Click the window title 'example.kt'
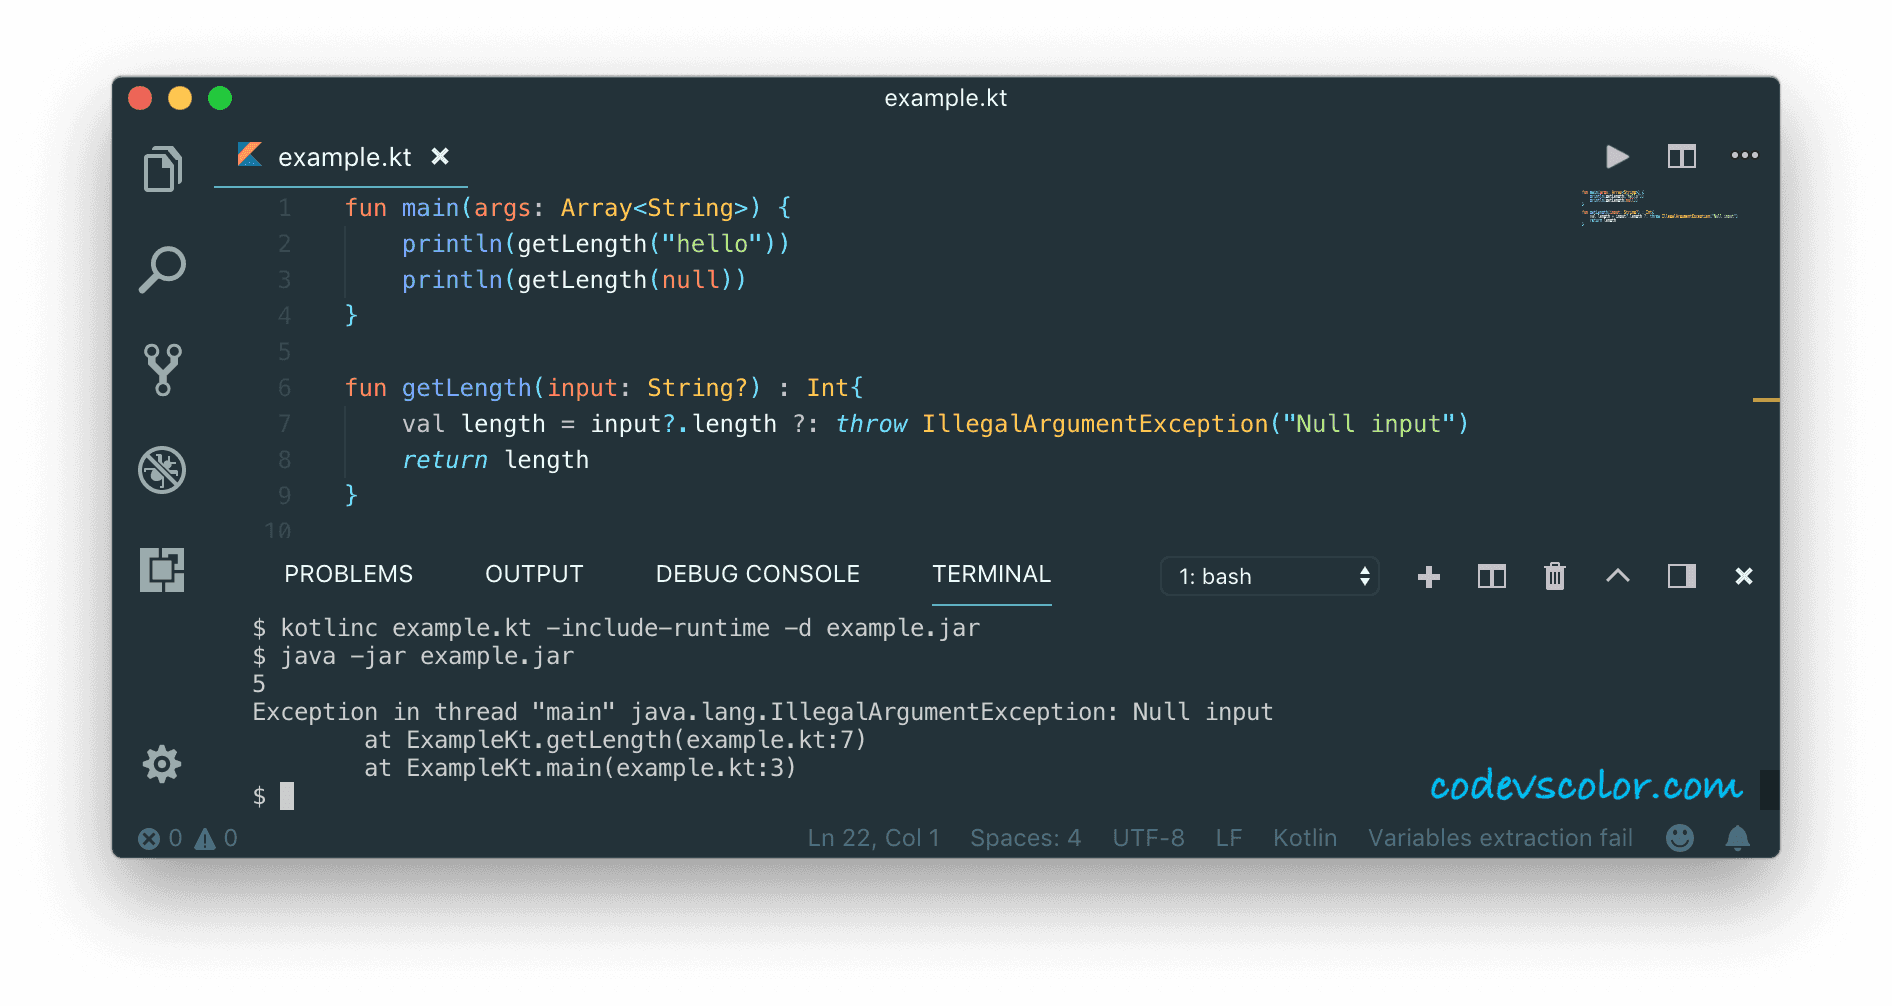The width and height of the screenshot is (1892, 1006). (x=945, y=98)
